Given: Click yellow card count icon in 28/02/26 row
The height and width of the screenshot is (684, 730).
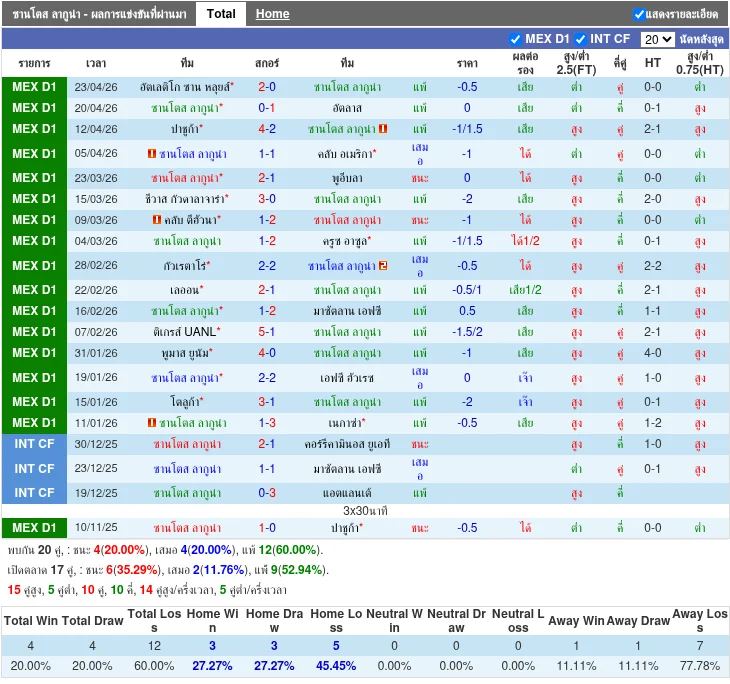Looking at the screenshot, I should click(383, 266).
